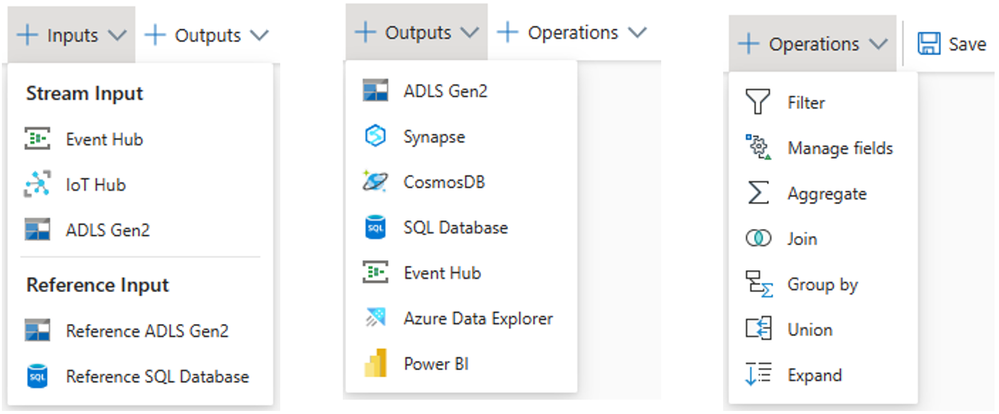Select Union operation
The width and height of the screenshot is (999, 414).
(x=809, y=330)
